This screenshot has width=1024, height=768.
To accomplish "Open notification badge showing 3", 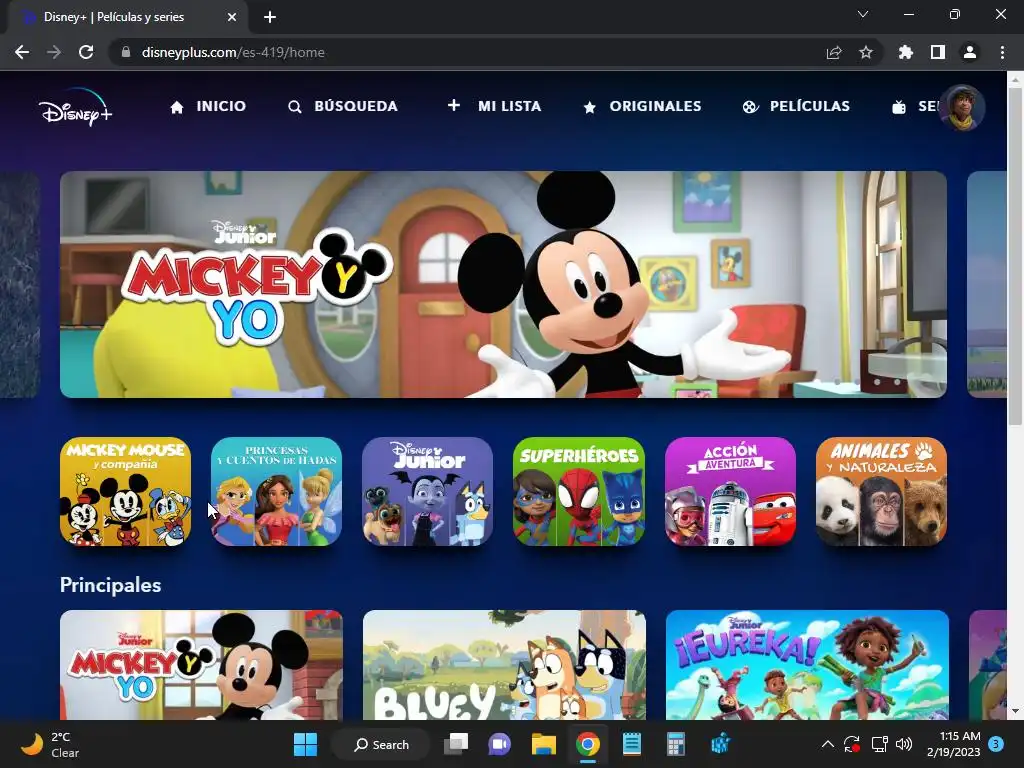I will [x=996, y=744].
